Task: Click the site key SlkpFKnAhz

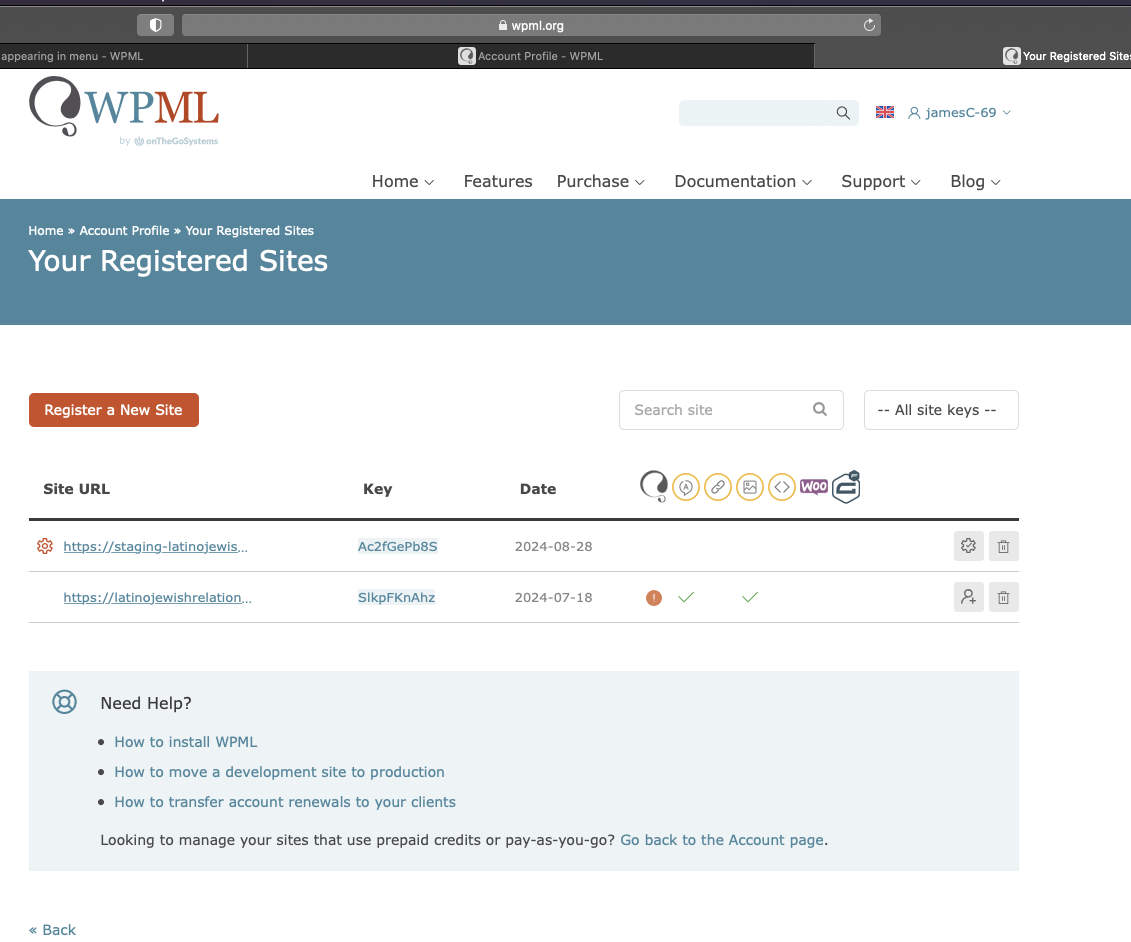Action: pos(397,597)
